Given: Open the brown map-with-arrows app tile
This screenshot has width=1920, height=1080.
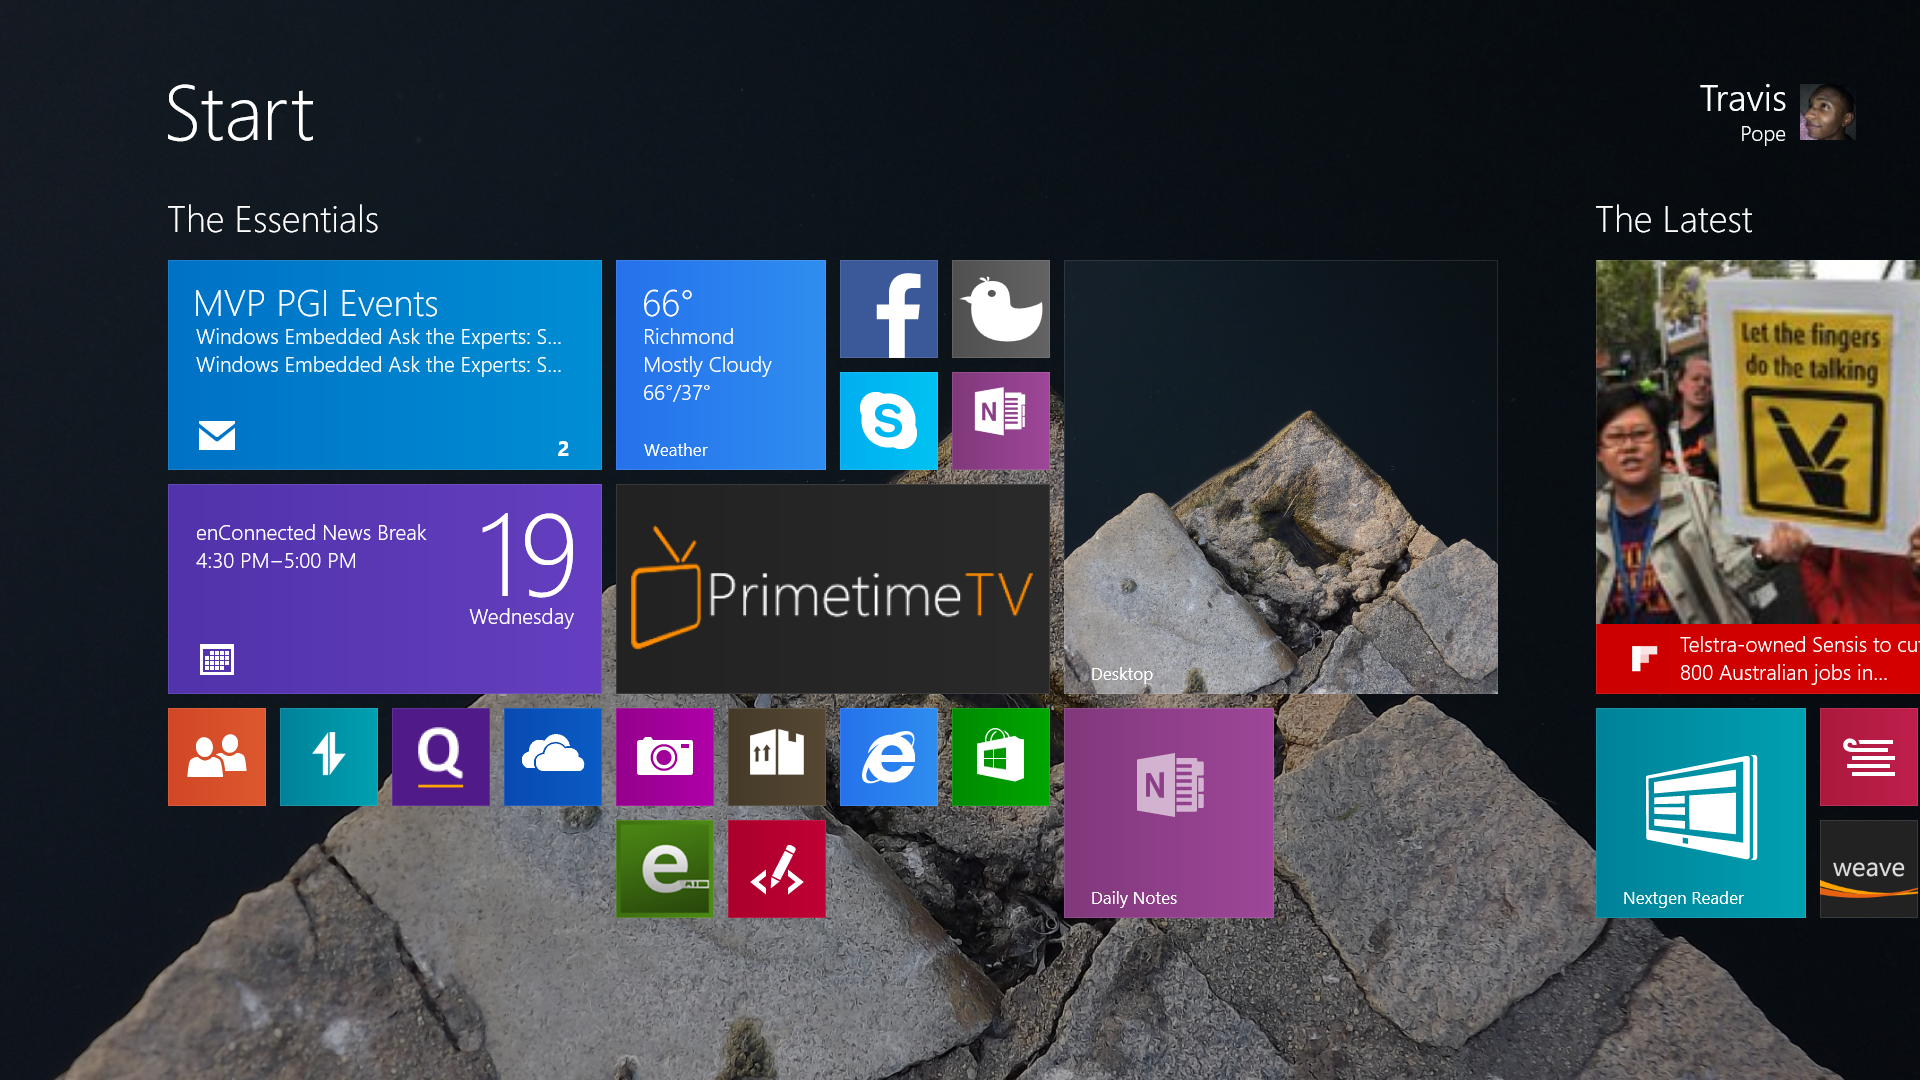Looking at the screenshot, I should (x=777, y=757).
